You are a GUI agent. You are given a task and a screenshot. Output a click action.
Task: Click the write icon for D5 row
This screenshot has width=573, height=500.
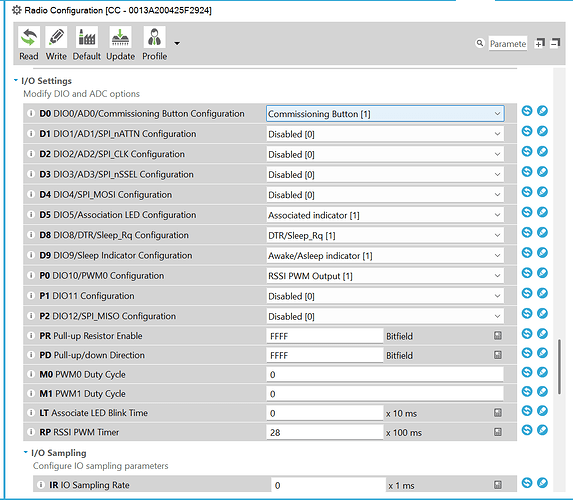(542, 212)
